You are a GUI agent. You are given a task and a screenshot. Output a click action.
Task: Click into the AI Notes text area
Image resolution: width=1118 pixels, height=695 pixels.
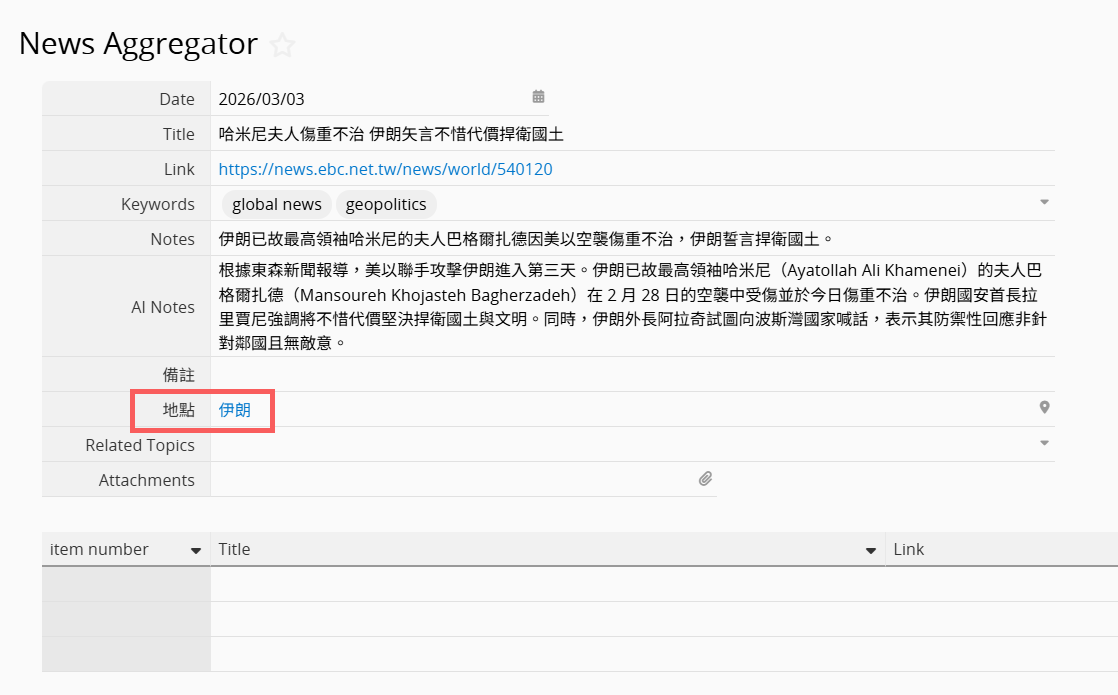point(630,306)
